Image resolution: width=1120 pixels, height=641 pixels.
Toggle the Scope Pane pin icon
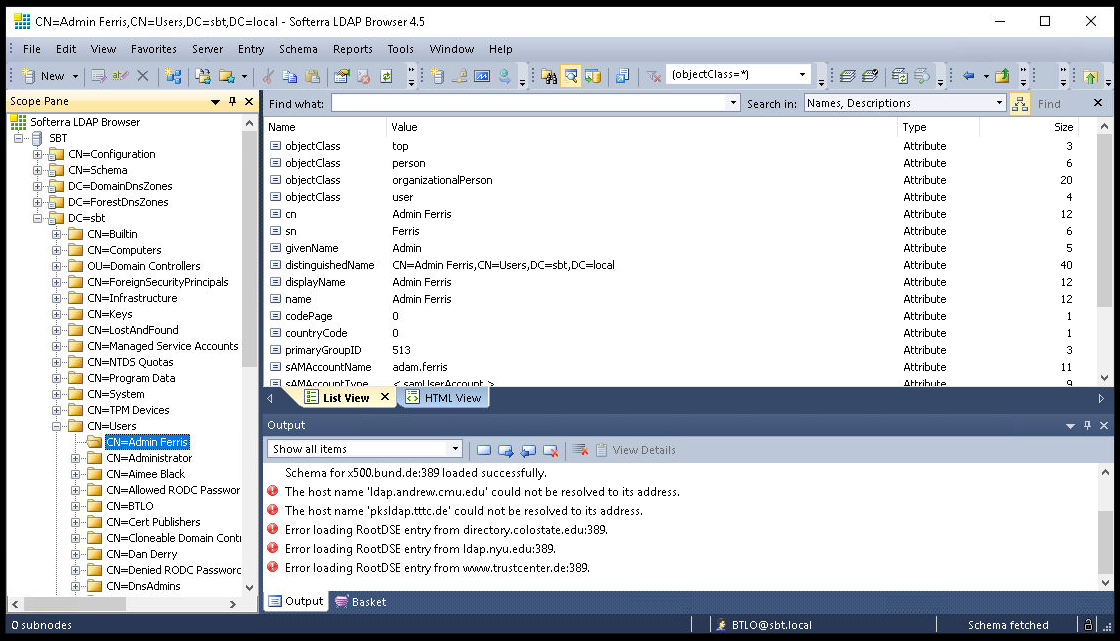coord(232,101)
